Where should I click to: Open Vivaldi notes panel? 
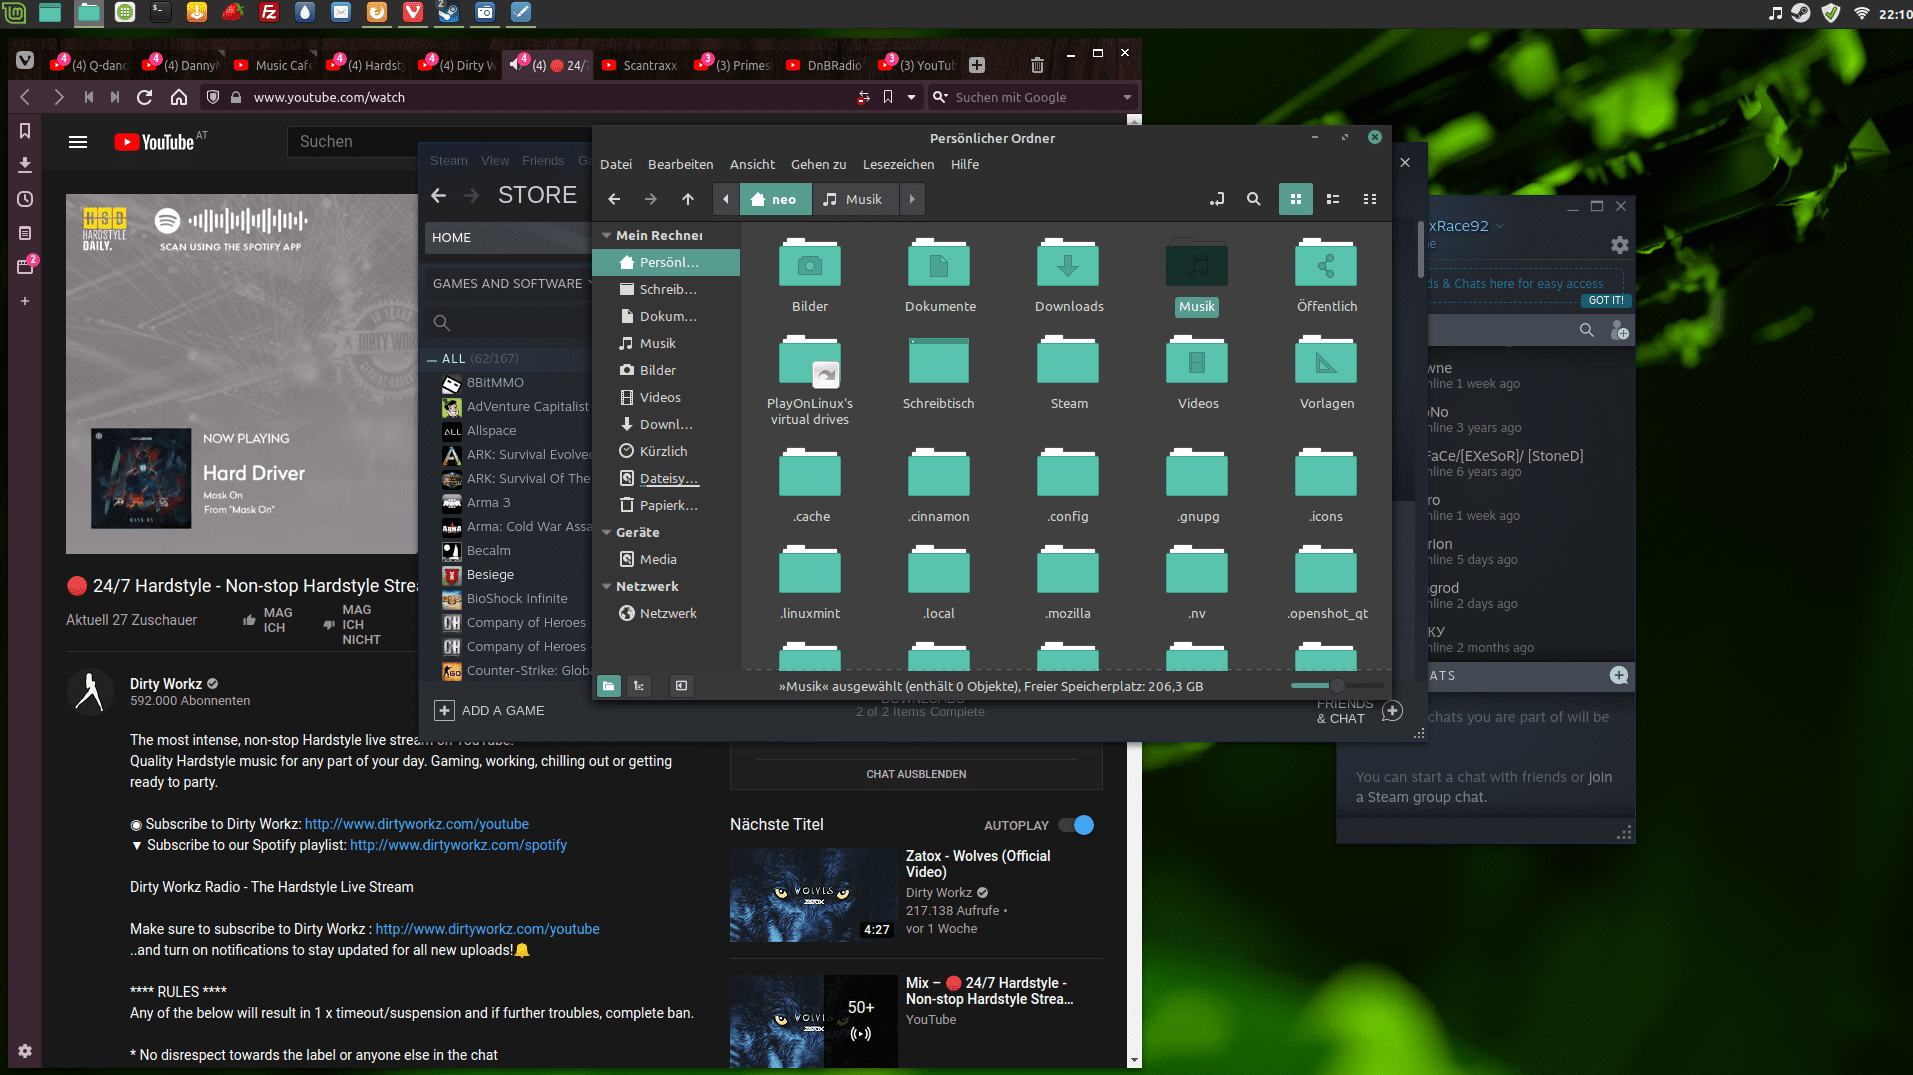click(x=25, y=233)
